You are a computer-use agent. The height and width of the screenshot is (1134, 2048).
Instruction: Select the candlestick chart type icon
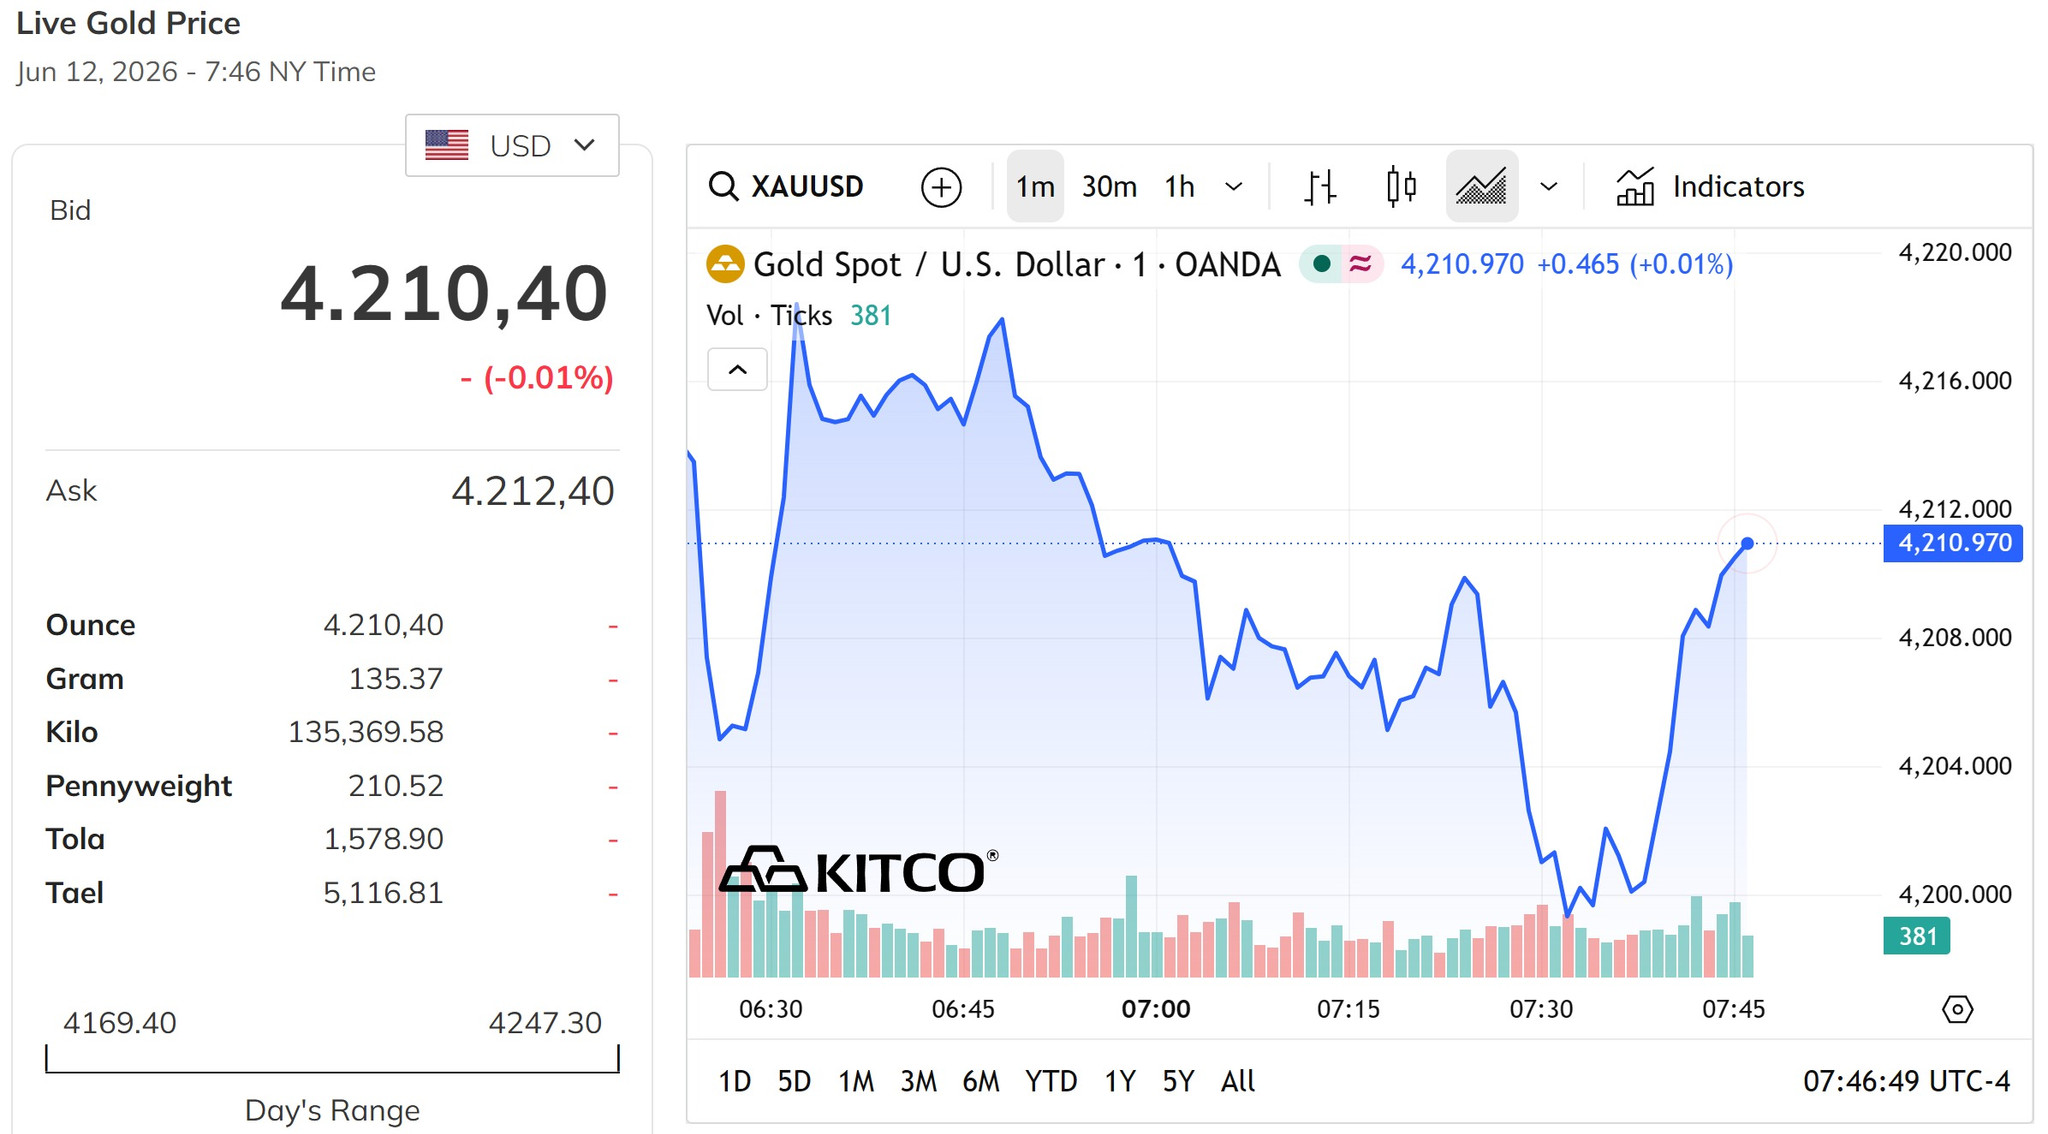[x=1401, y=187]
